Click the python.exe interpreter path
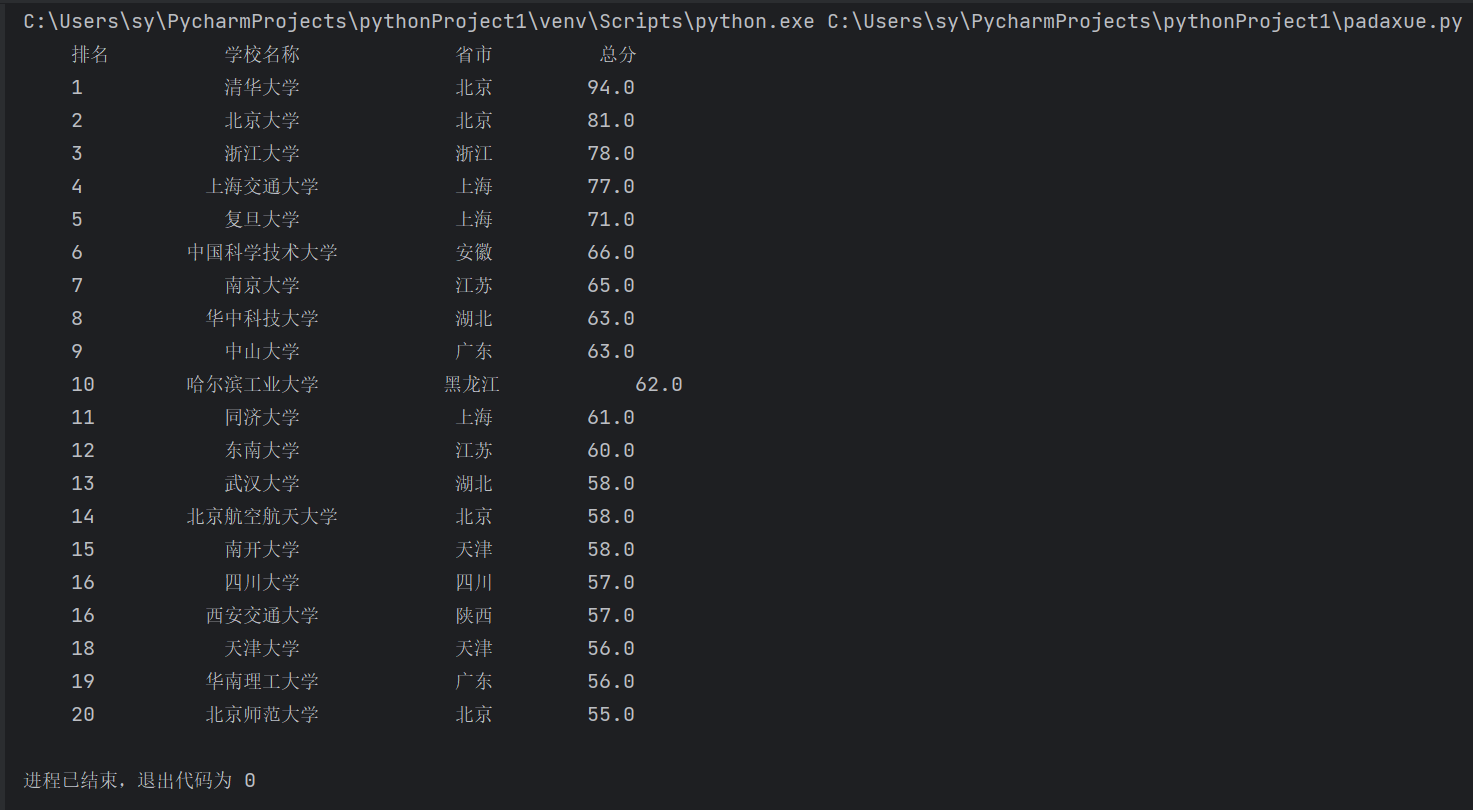Image resolution: width=1473 pixels, height=810 pixels. tap(418, 22)
